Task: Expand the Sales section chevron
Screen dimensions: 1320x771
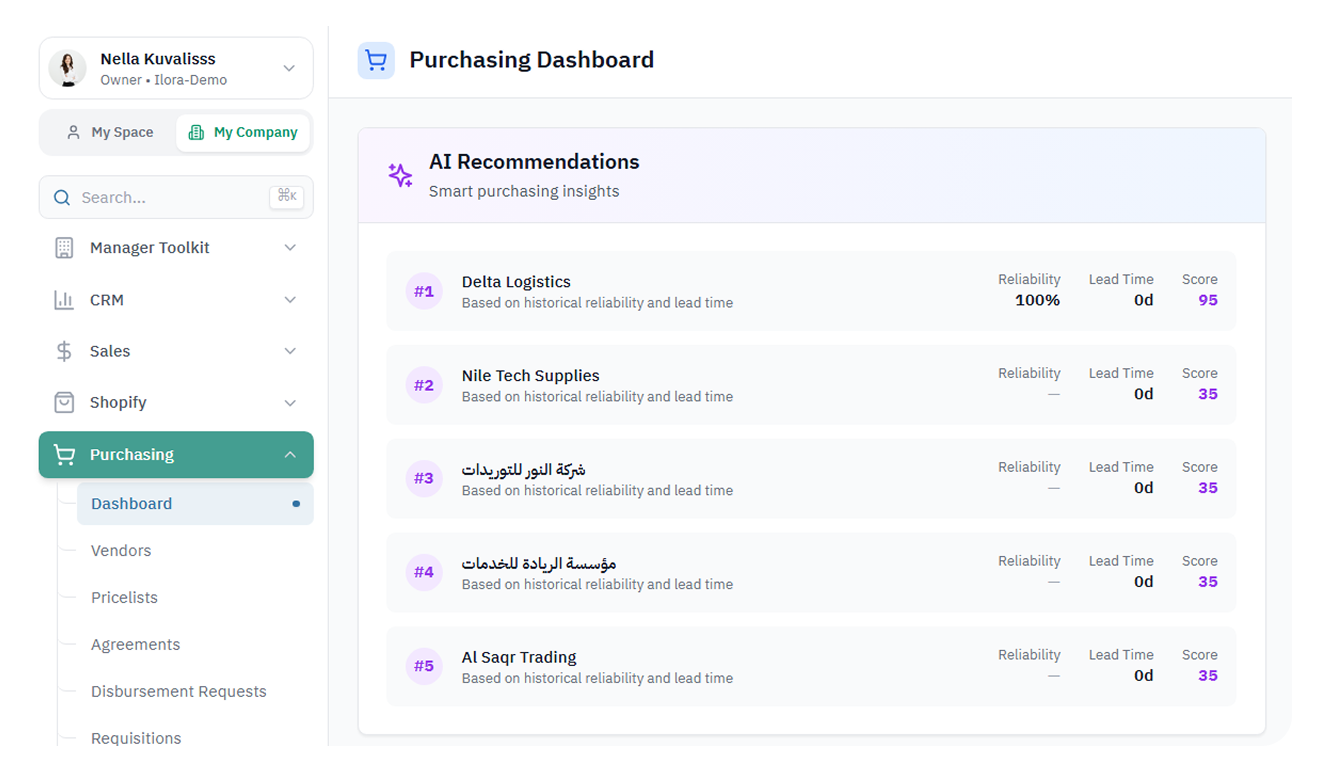Action: (290, 351)
